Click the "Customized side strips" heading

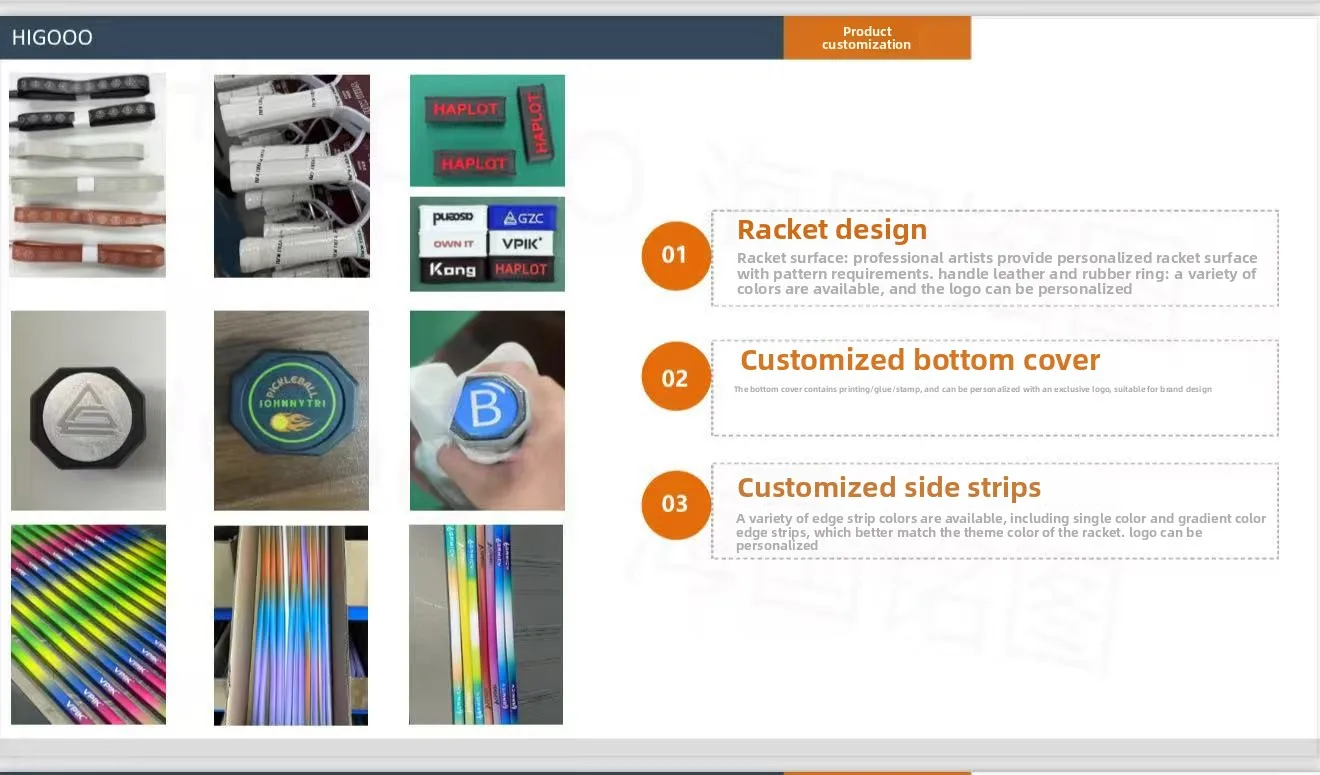tap(889, 488)
